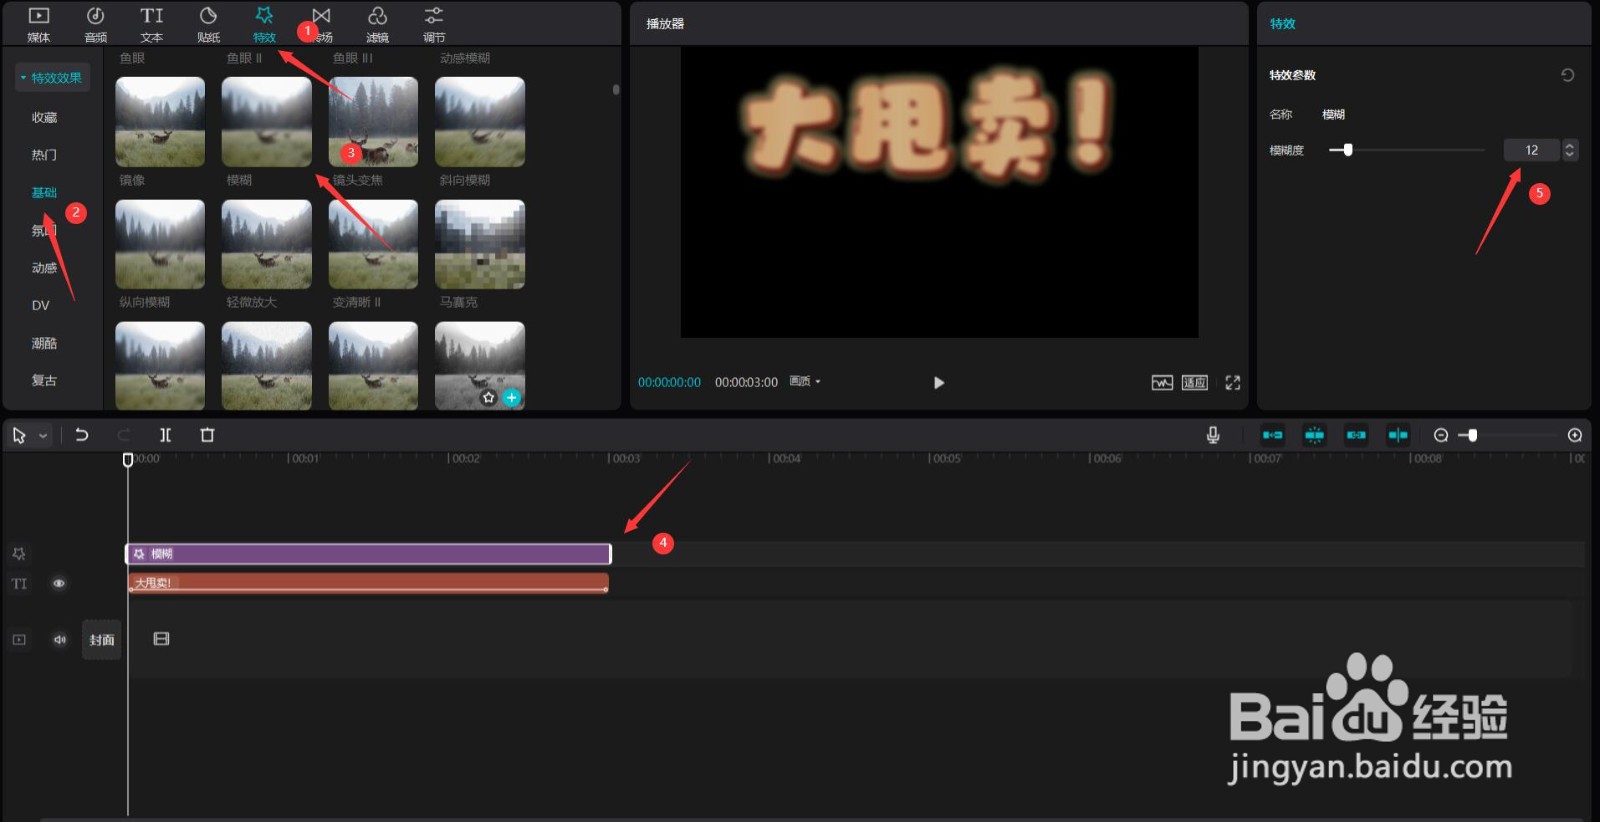Toggle preview axis on timeline

point(1398,435)
